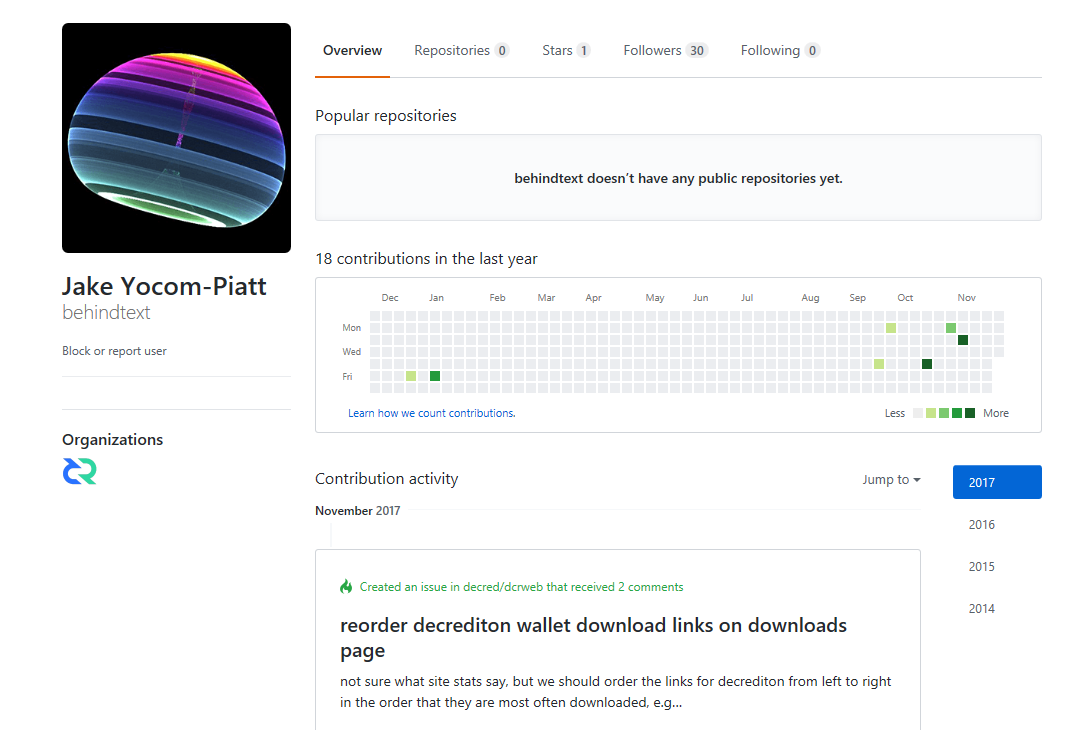This screenshot has width=1084, height=730.
Task: Select year 2014 in activity list
Action: coord(981,609)
